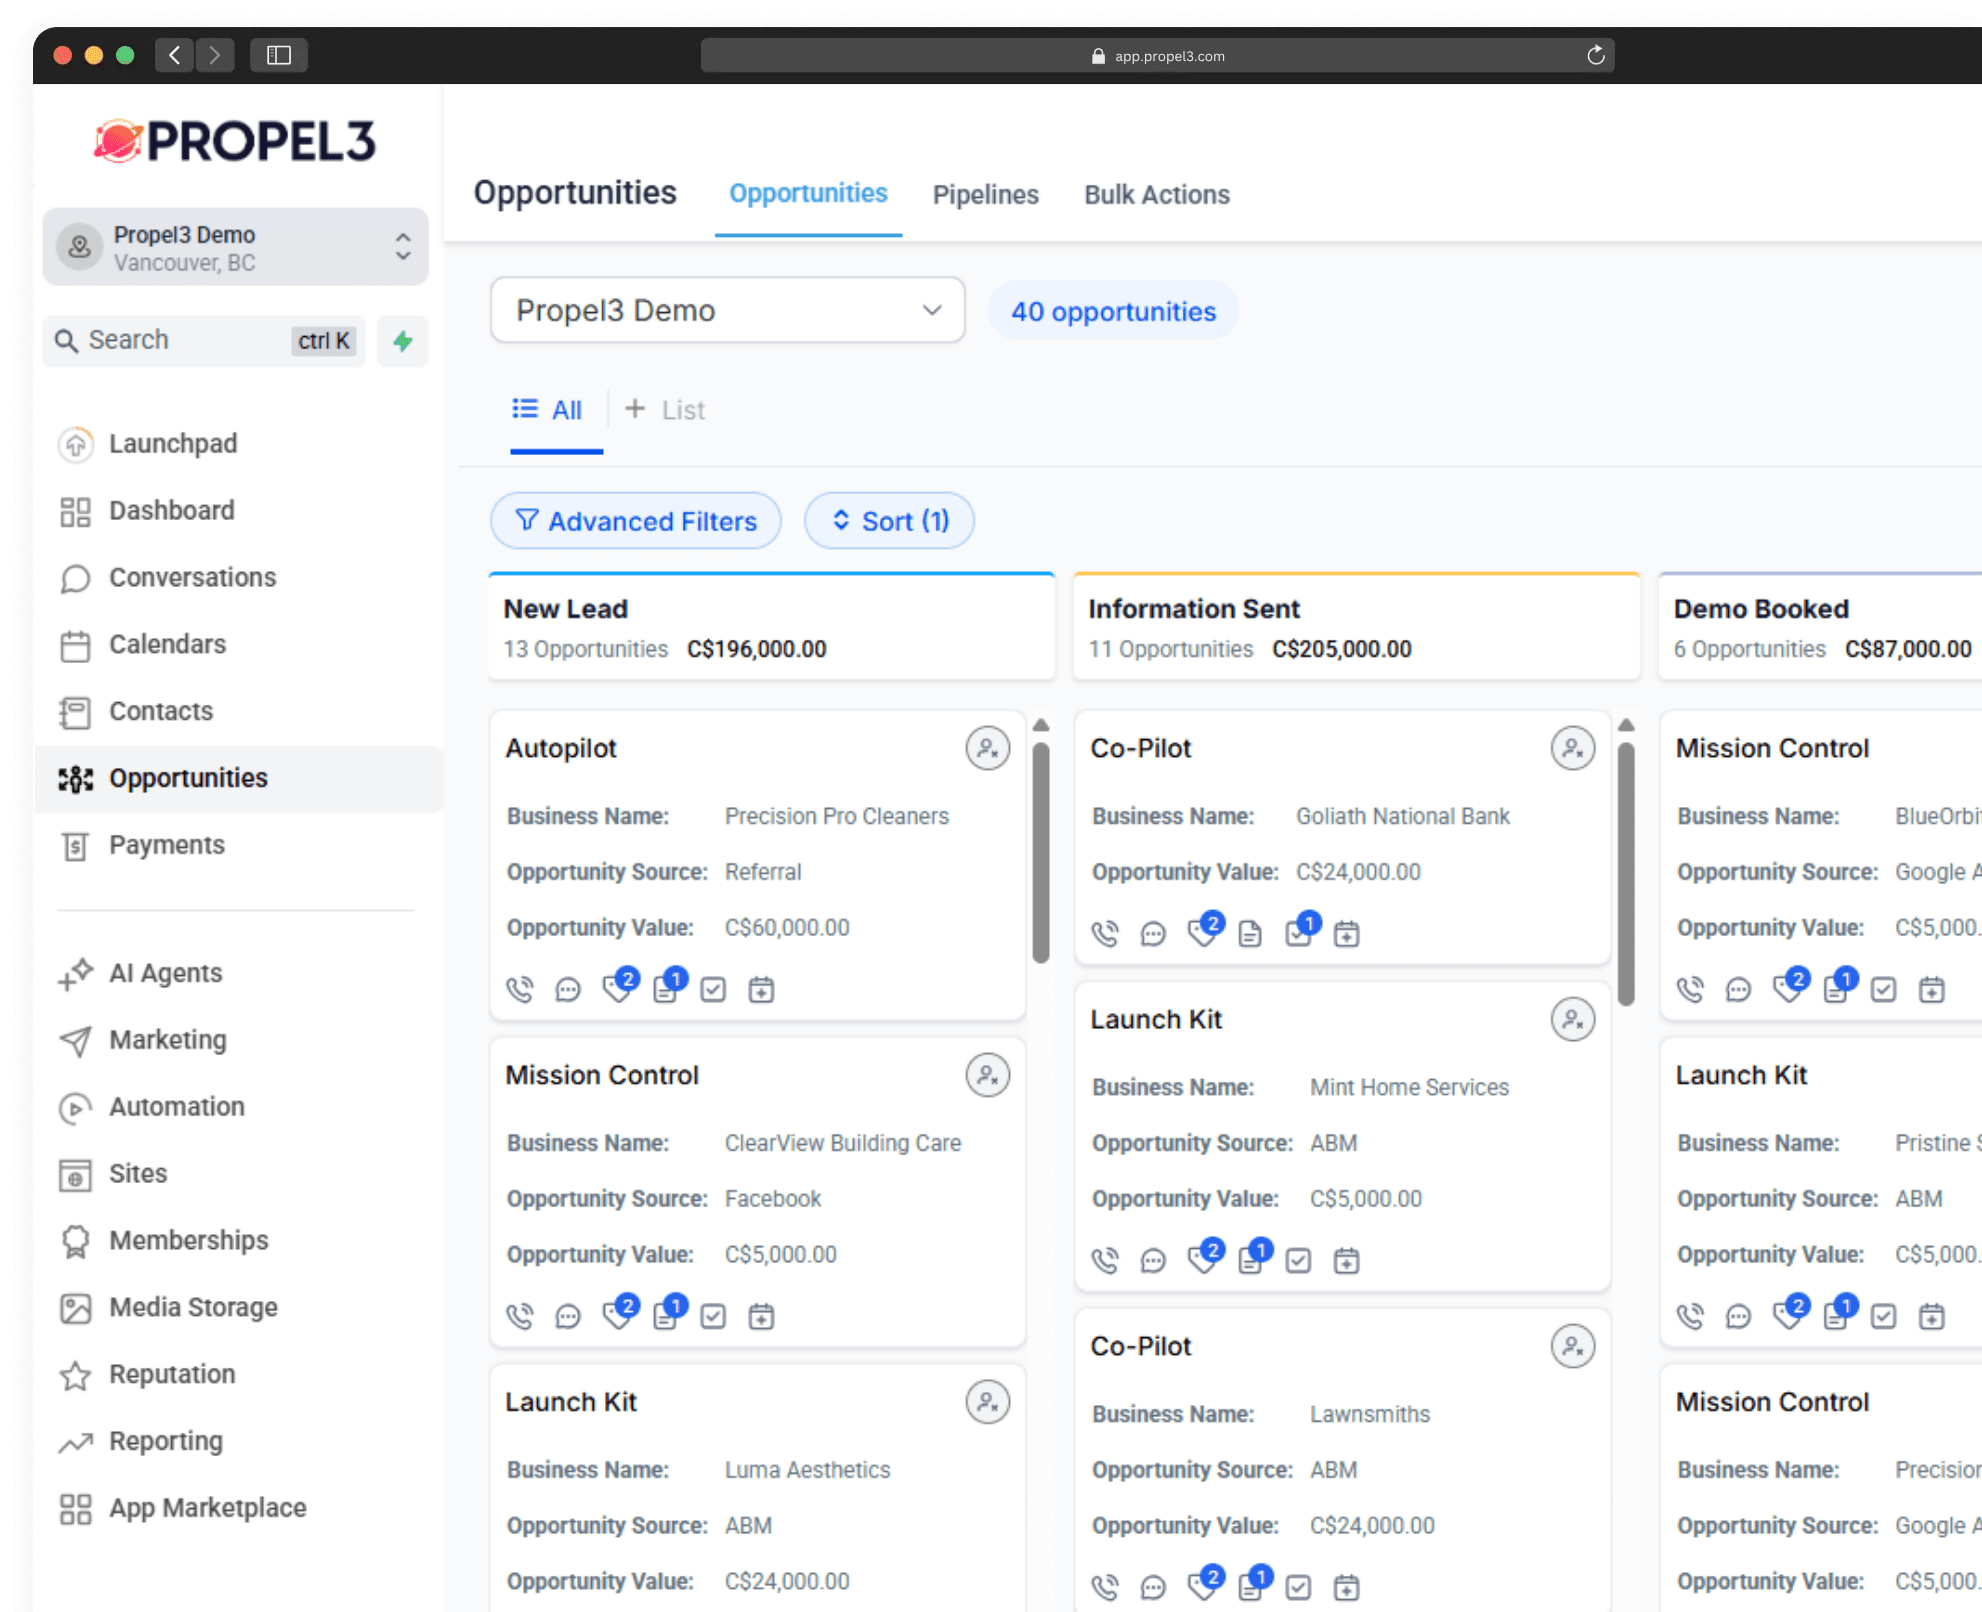Click New Lead column scroll-up arrow
This screenshot has height=1612, width=1982.
1041,725
